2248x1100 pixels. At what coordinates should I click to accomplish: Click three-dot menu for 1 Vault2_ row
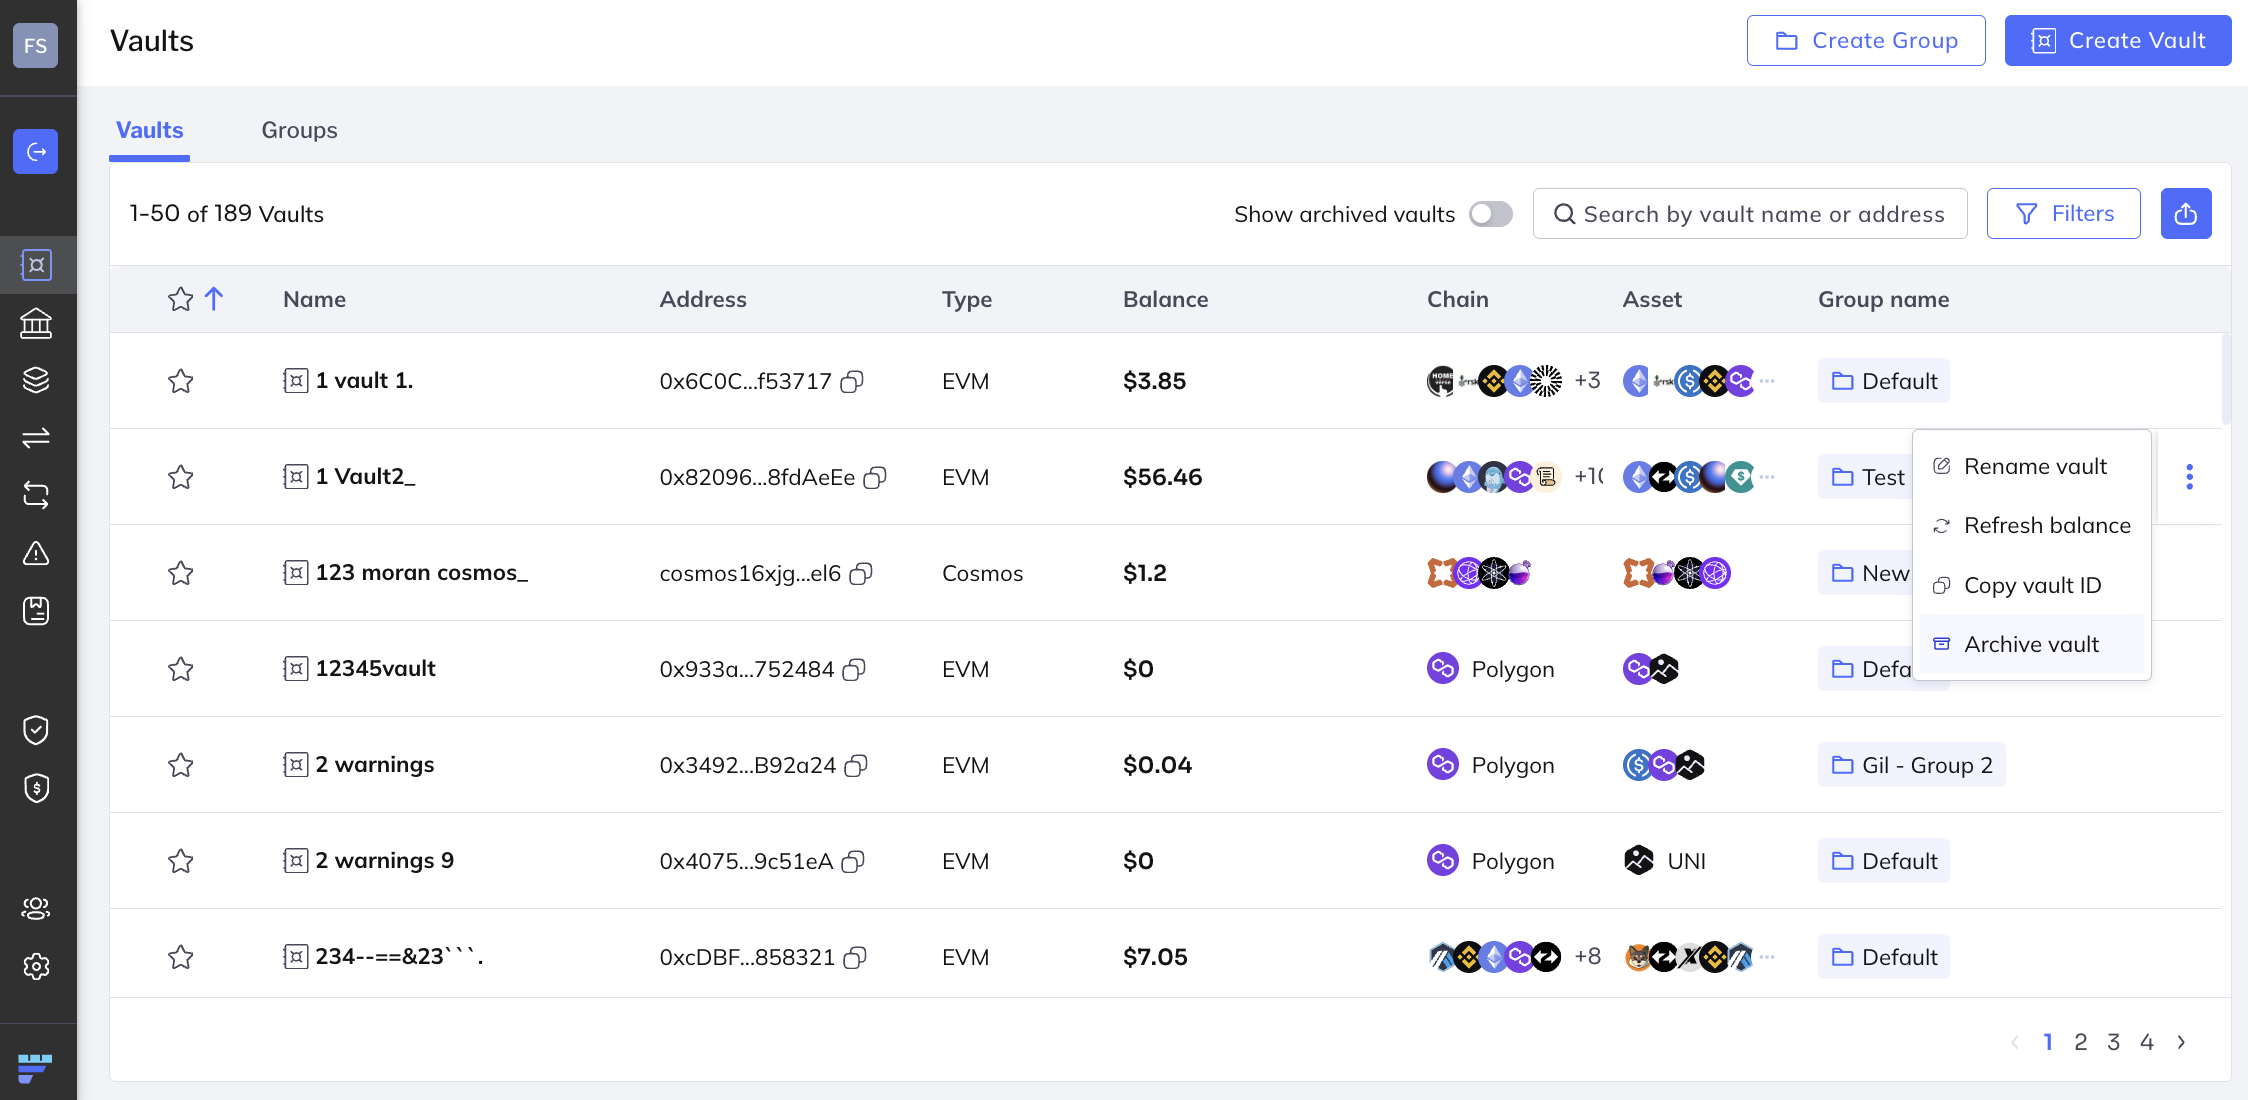(x=2190, y=477)
